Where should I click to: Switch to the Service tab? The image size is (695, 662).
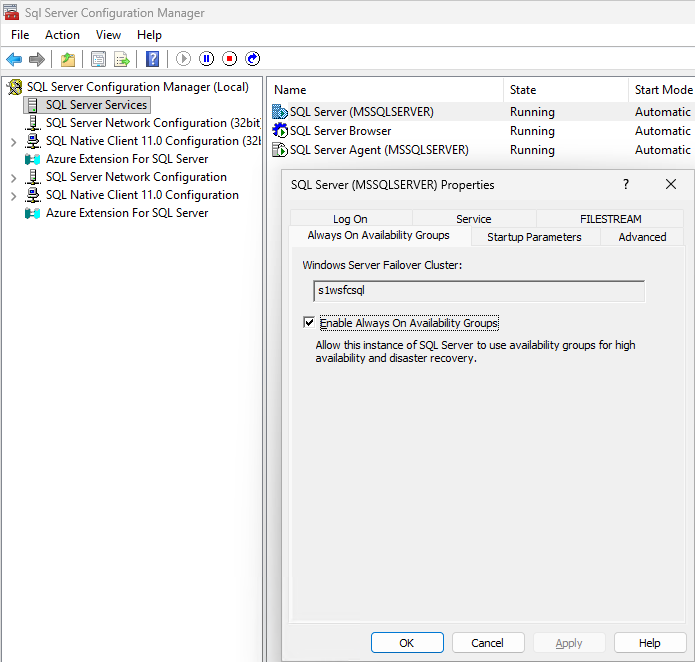(x=474, y=218)
